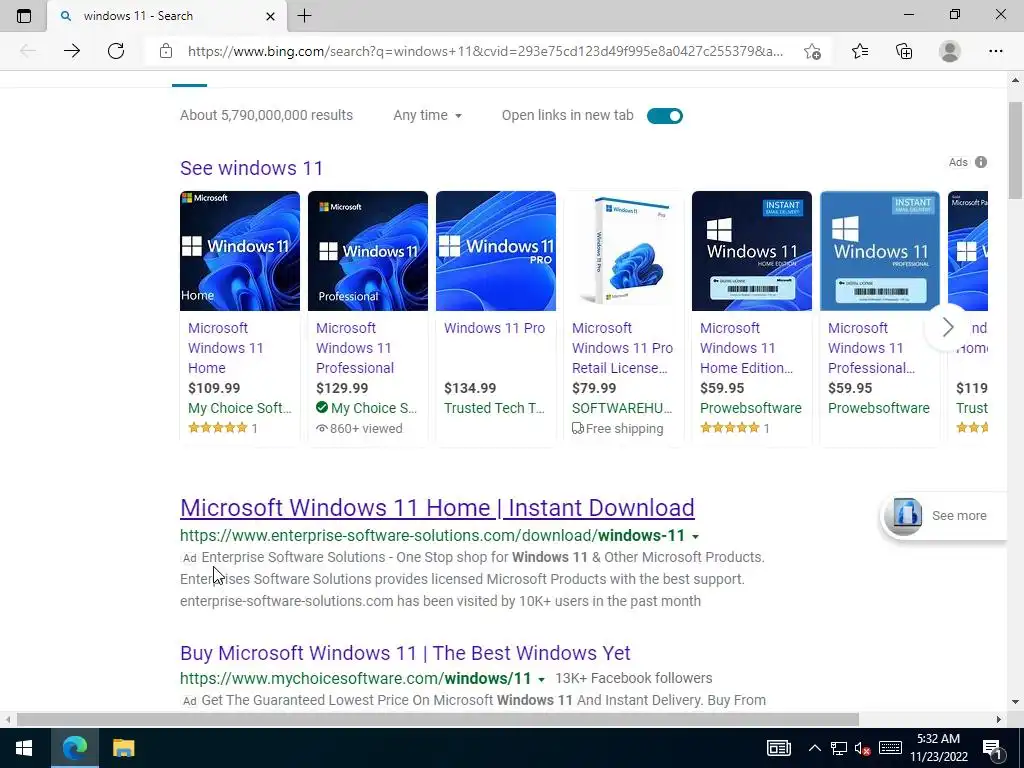Show hidden system tray icons
Screen dimensions: 1024x768
814,748
